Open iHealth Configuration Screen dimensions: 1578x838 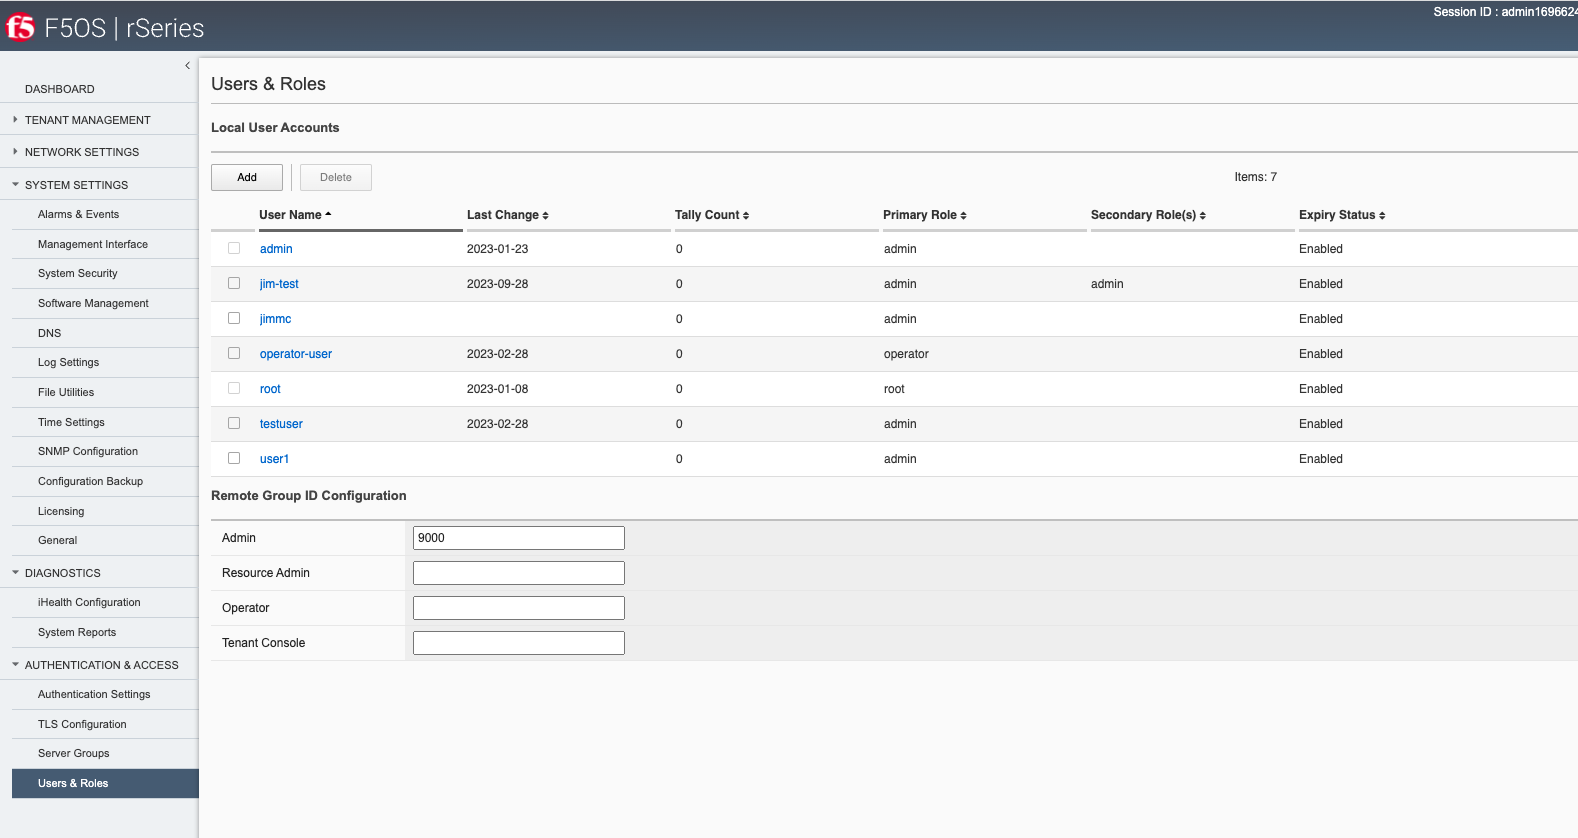tap(89, 602)
